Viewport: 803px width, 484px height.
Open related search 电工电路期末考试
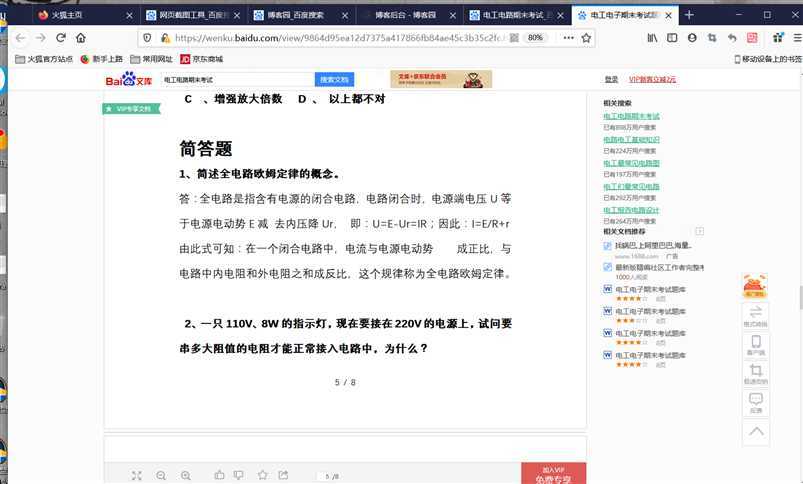tap(631, 116)
